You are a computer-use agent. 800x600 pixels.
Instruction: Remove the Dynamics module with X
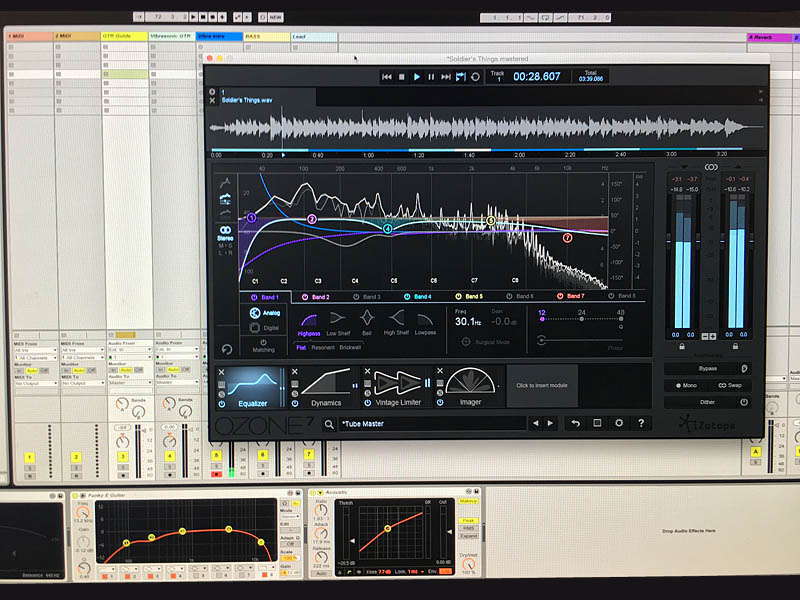tap(294, 371)
